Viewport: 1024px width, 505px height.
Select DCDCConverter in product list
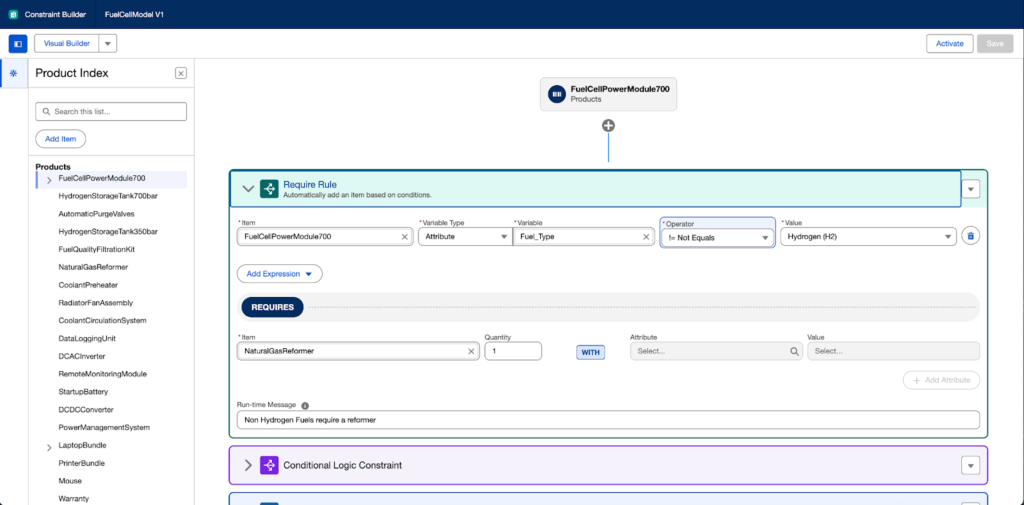(x=86, y=410)
